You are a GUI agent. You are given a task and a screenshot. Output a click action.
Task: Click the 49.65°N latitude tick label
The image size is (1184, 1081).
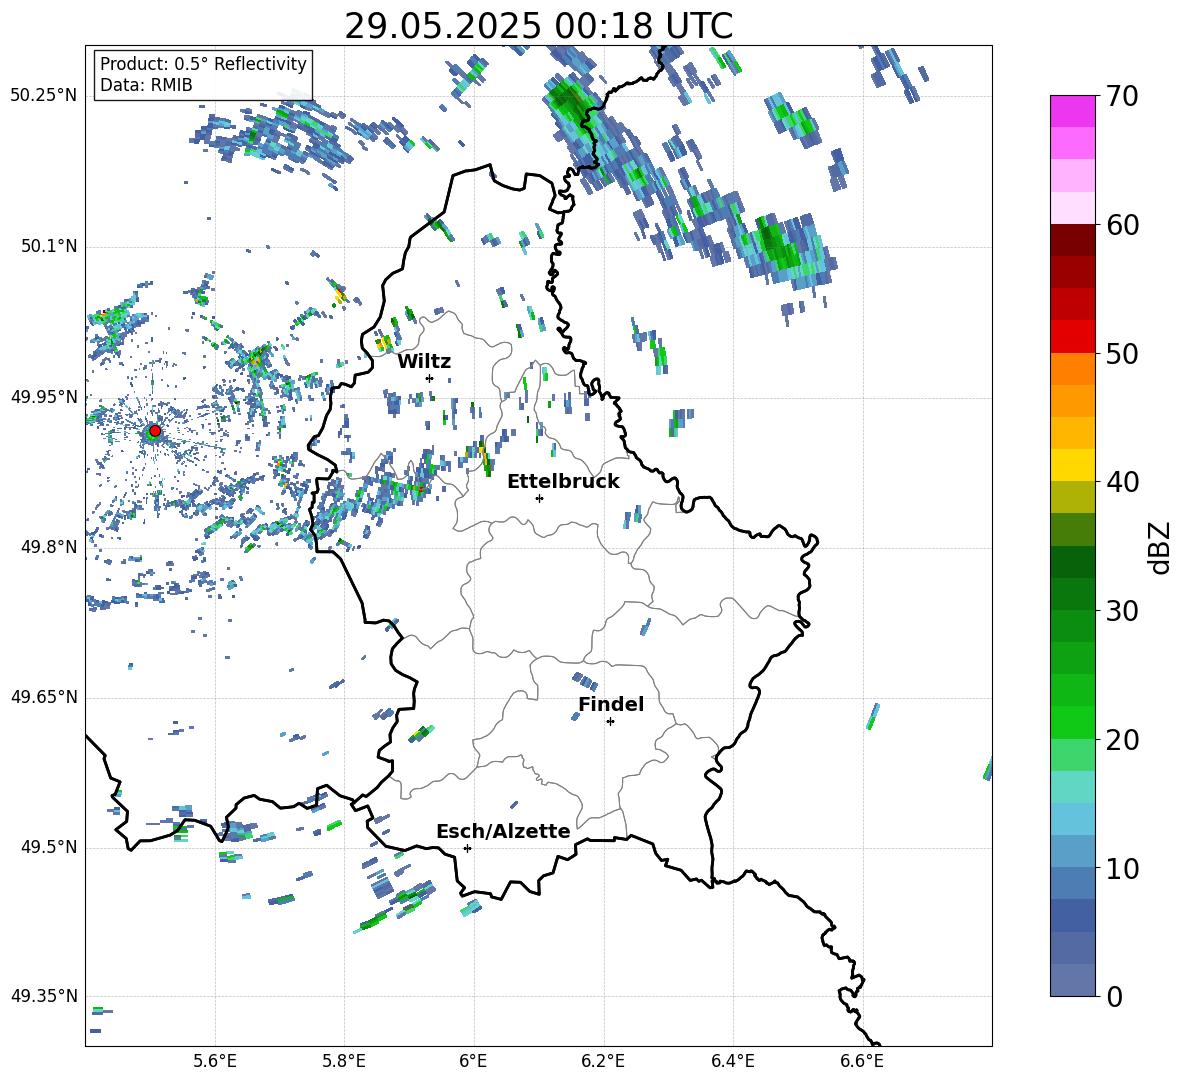(44, 696)
